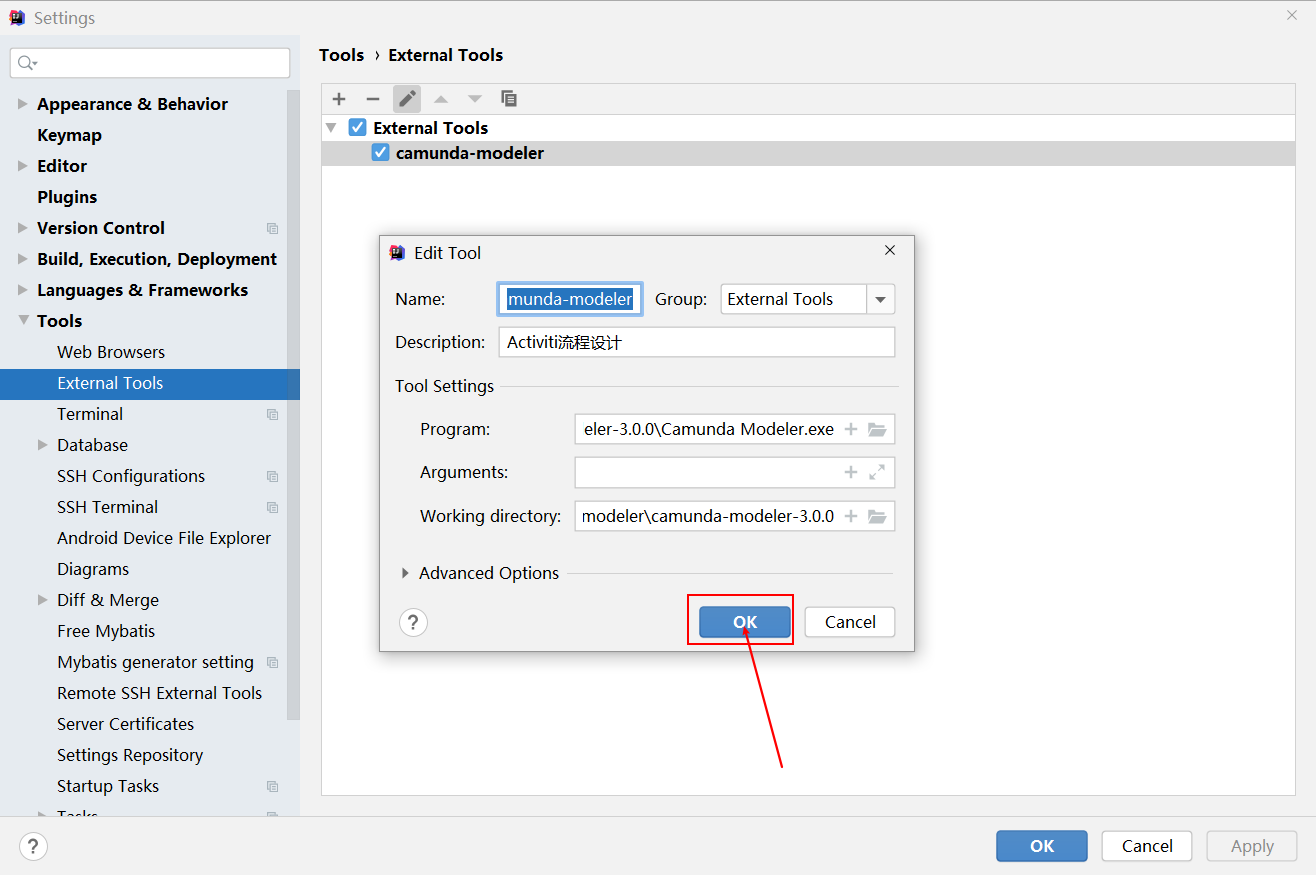Click Cancel at bottom of Settings window
Image resolution: width=1316 pixels, height=875 pixels.
pyautogui.click(x=1147, y=846)
